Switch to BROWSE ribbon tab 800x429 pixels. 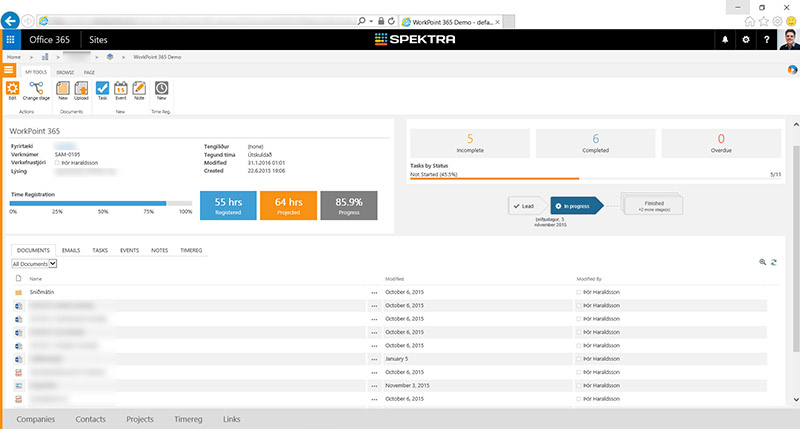click(65, 72)
